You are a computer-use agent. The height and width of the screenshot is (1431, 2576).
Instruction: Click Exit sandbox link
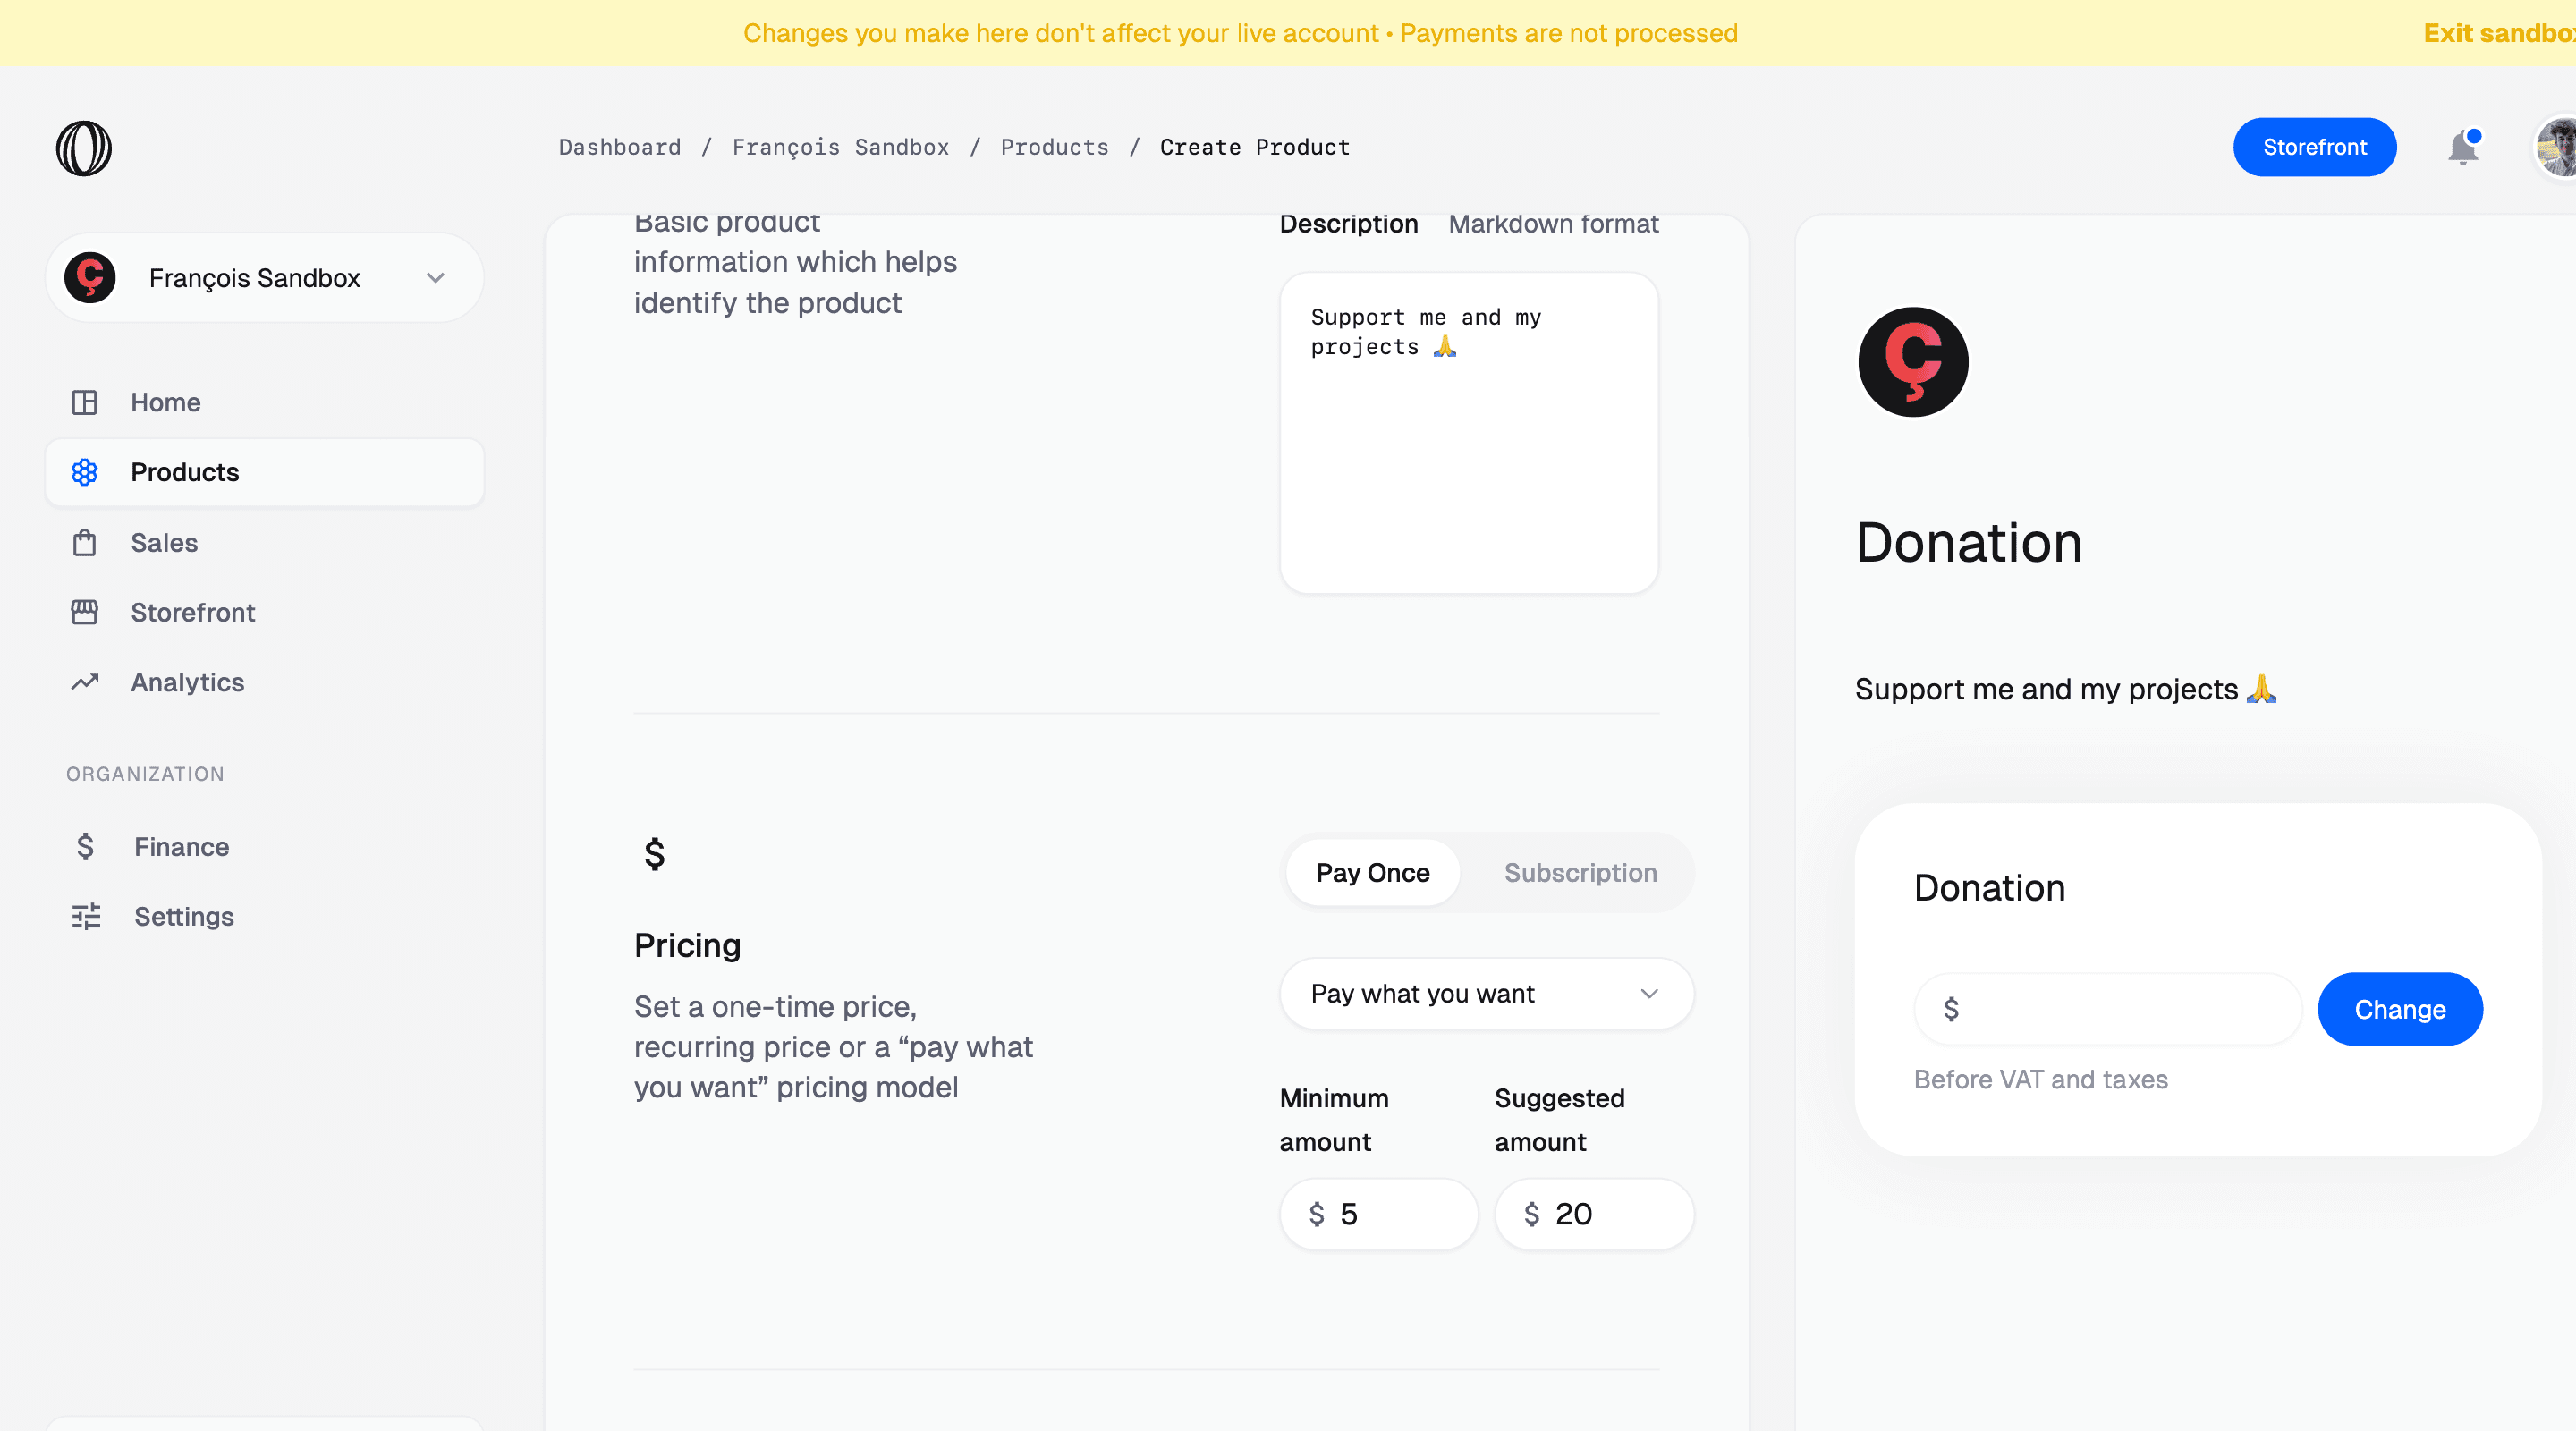coord(2499,33)
